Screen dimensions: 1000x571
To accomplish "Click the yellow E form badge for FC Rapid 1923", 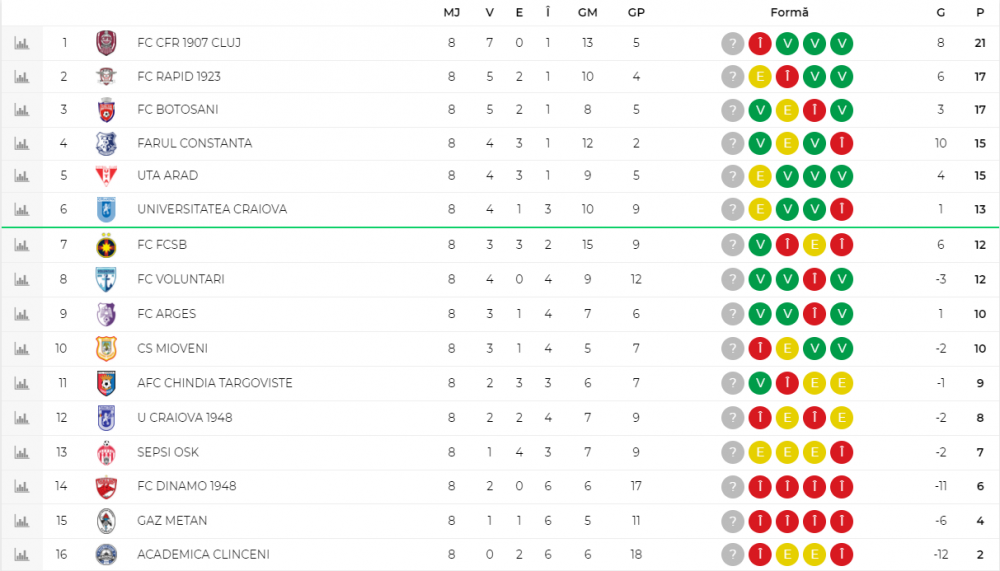I will click(x=761, y=77).
